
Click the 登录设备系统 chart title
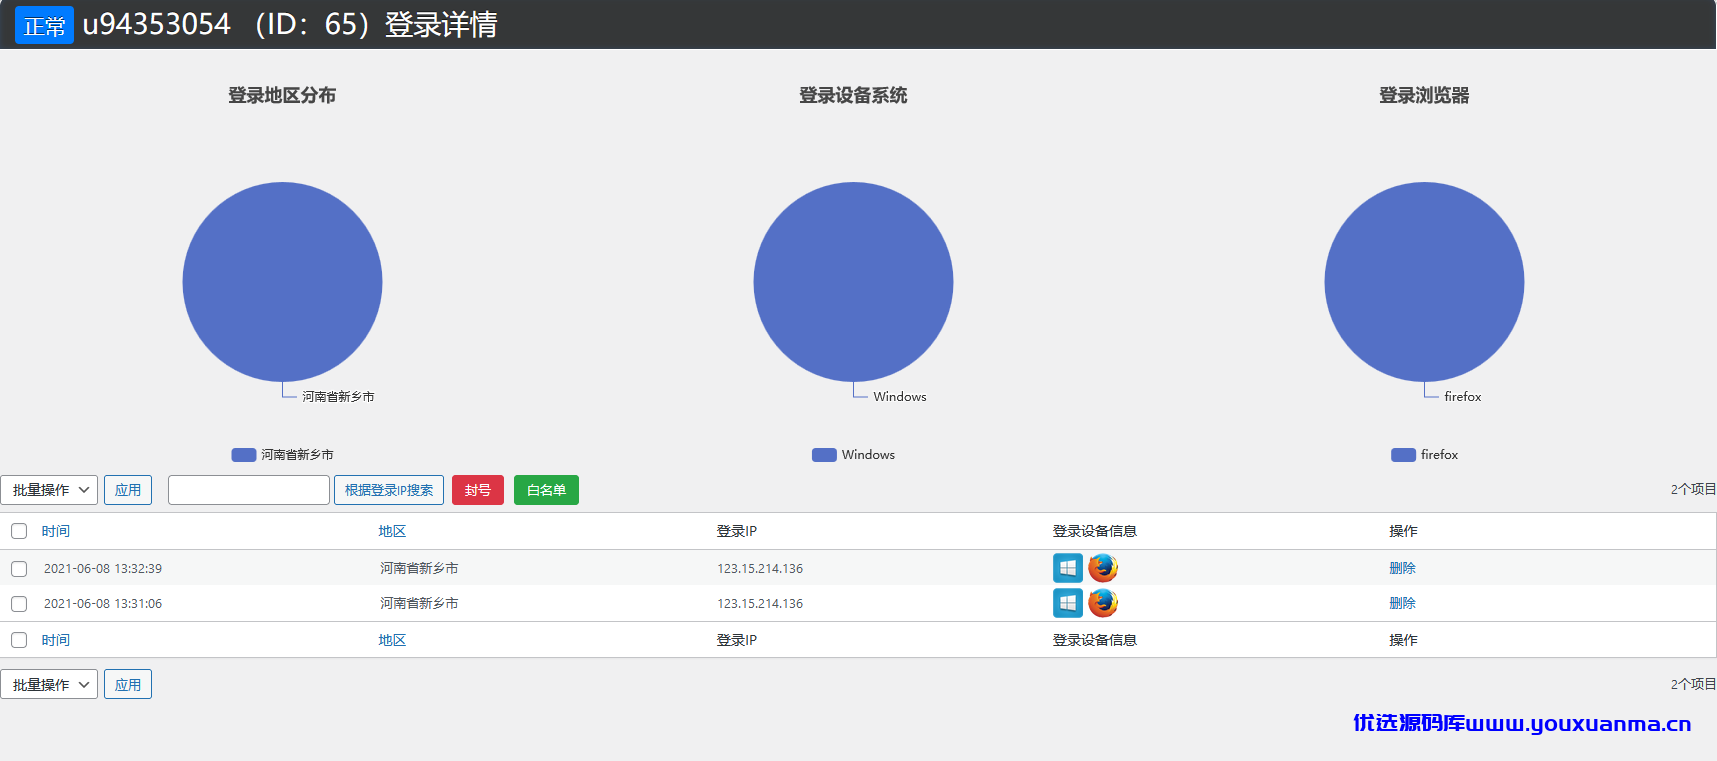coord(853,95)
